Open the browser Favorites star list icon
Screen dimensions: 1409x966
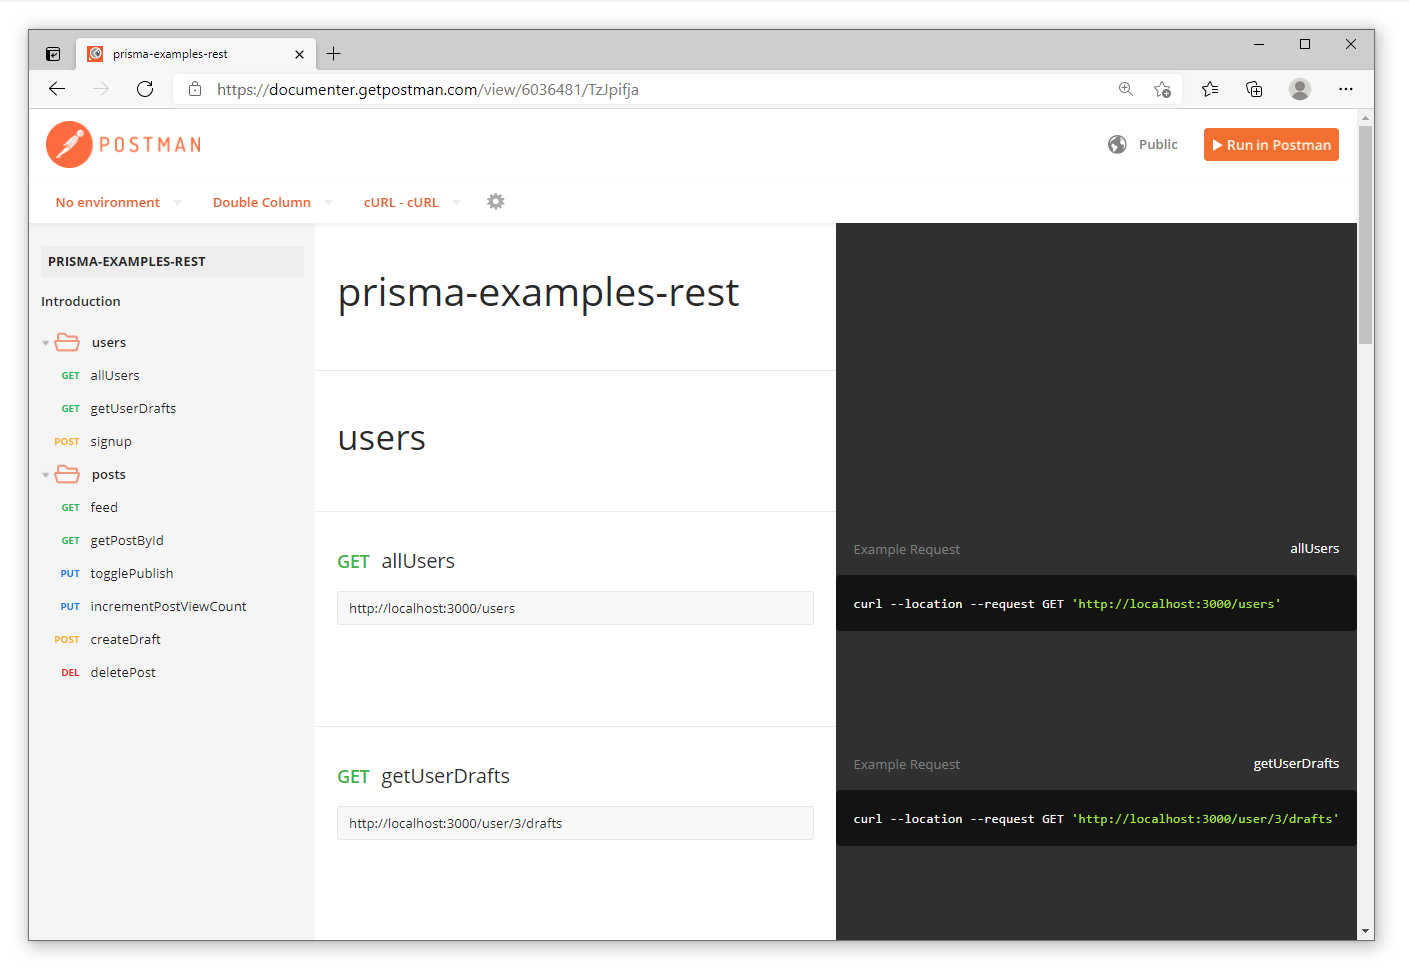coord(1210,89)
